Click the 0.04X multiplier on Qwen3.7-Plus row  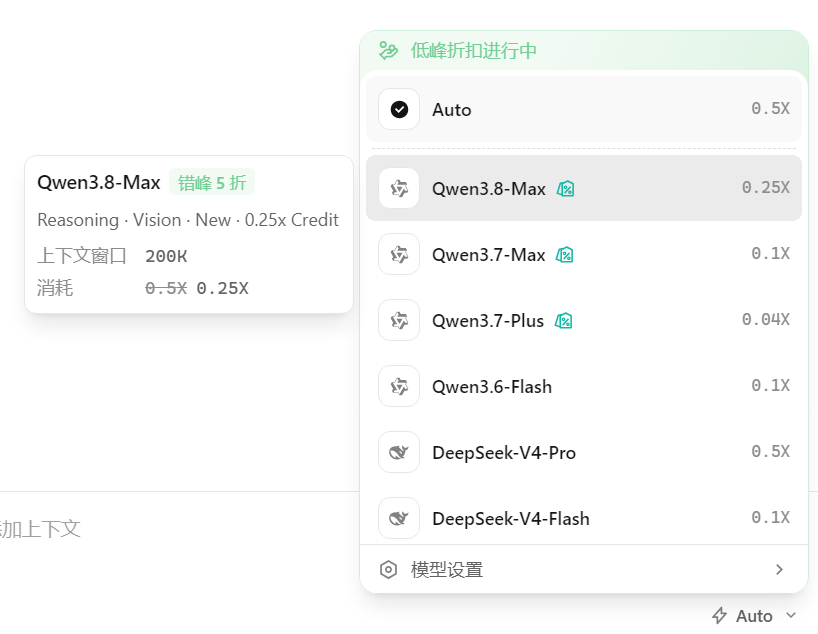(766, 319)
